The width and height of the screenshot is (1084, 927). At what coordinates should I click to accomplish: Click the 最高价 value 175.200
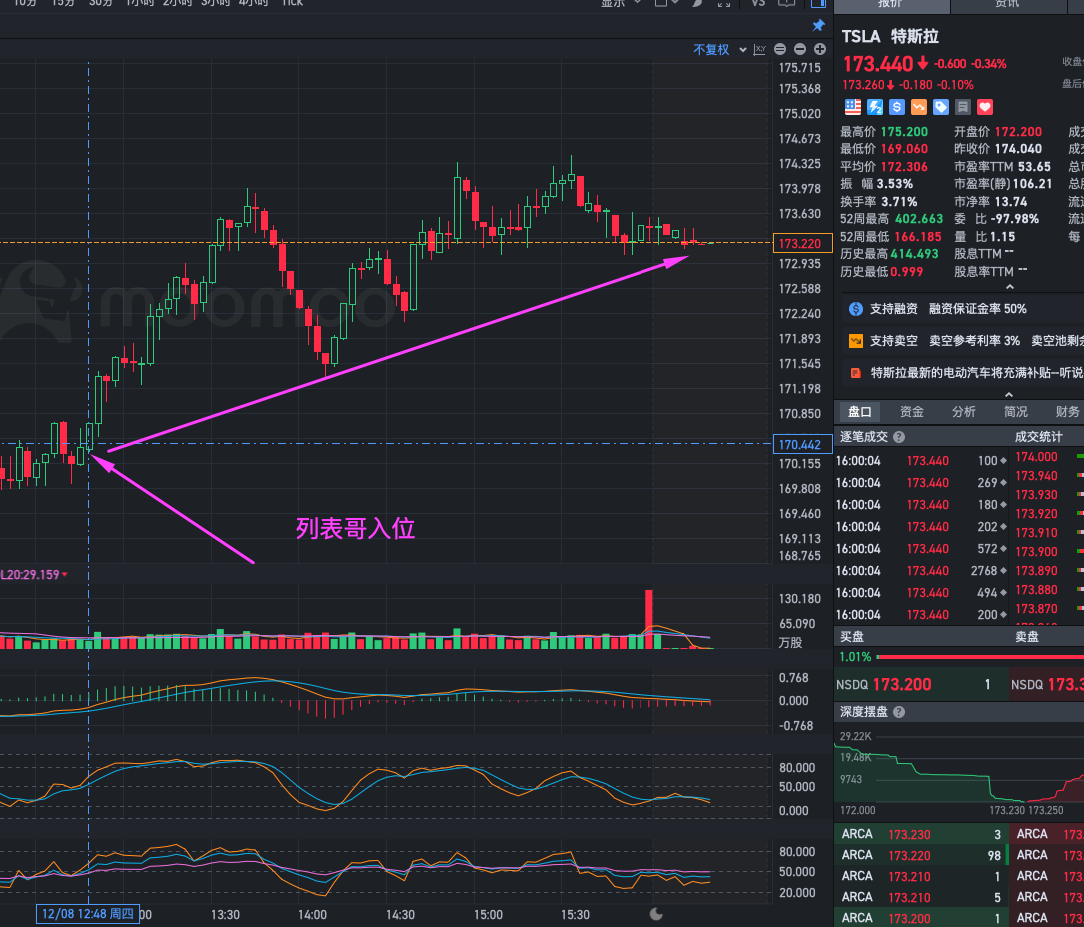[904, 132]
